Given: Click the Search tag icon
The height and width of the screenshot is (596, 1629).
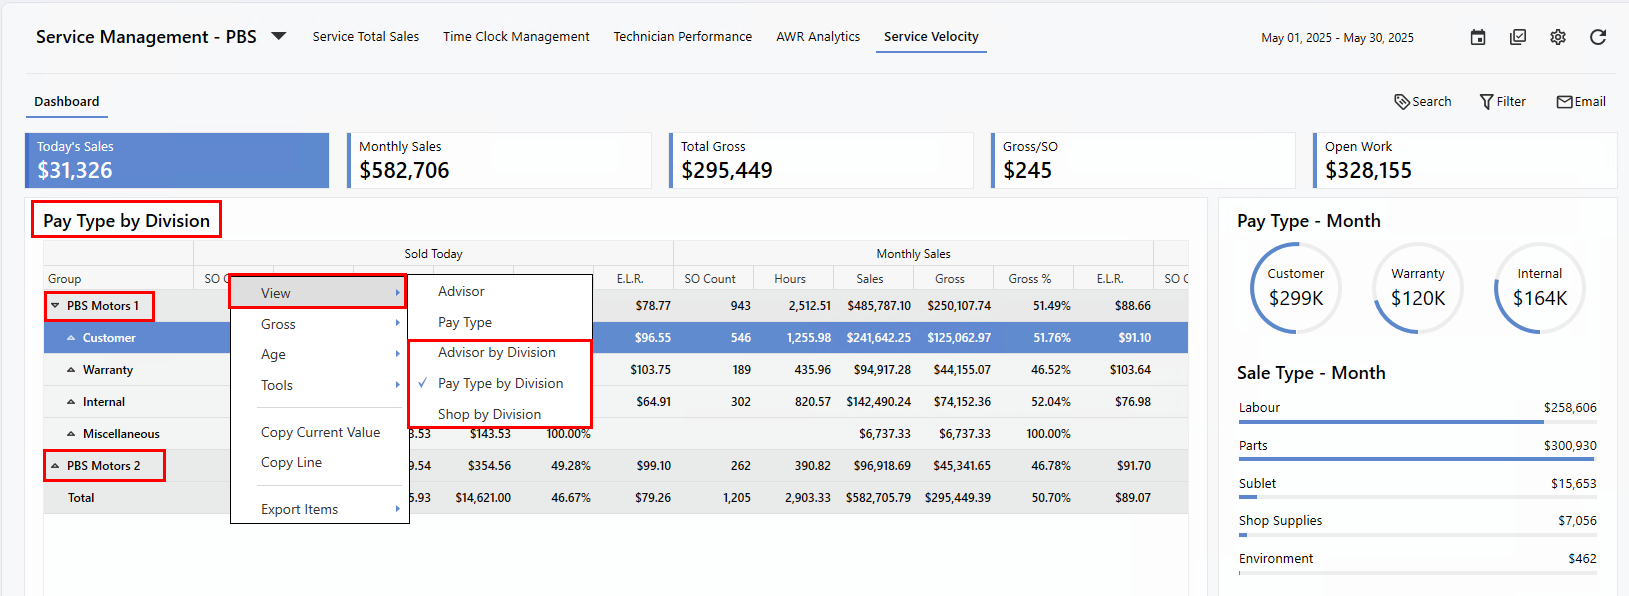Looking at the screenshot, I should pos(1402,102).
